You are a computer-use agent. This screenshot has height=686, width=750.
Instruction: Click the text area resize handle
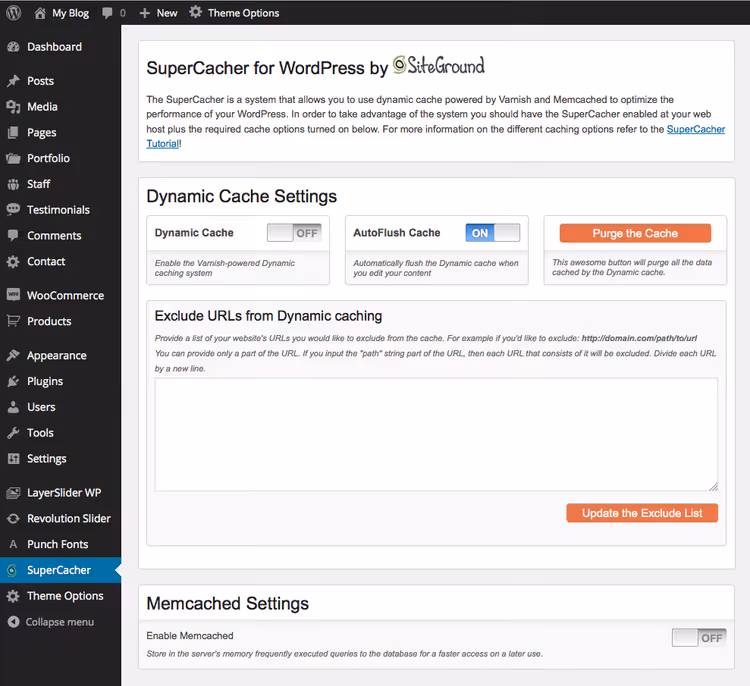click(x=713, y=487)
